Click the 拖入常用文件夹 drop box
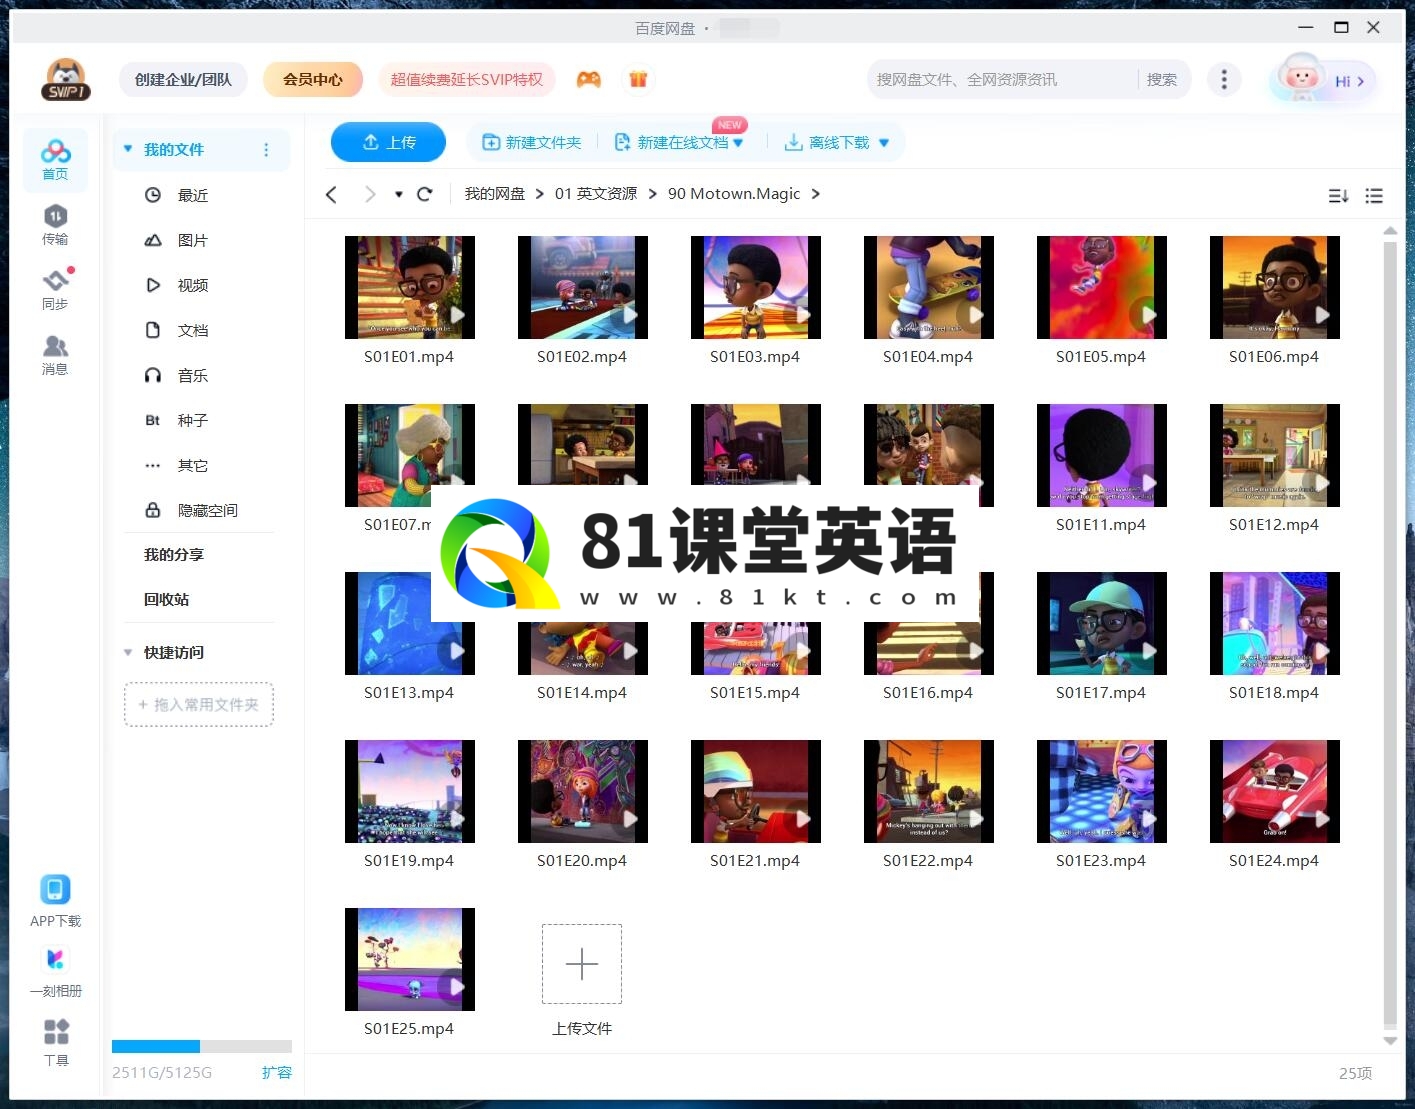The image size is (1415, 1109). coord(199,704)
